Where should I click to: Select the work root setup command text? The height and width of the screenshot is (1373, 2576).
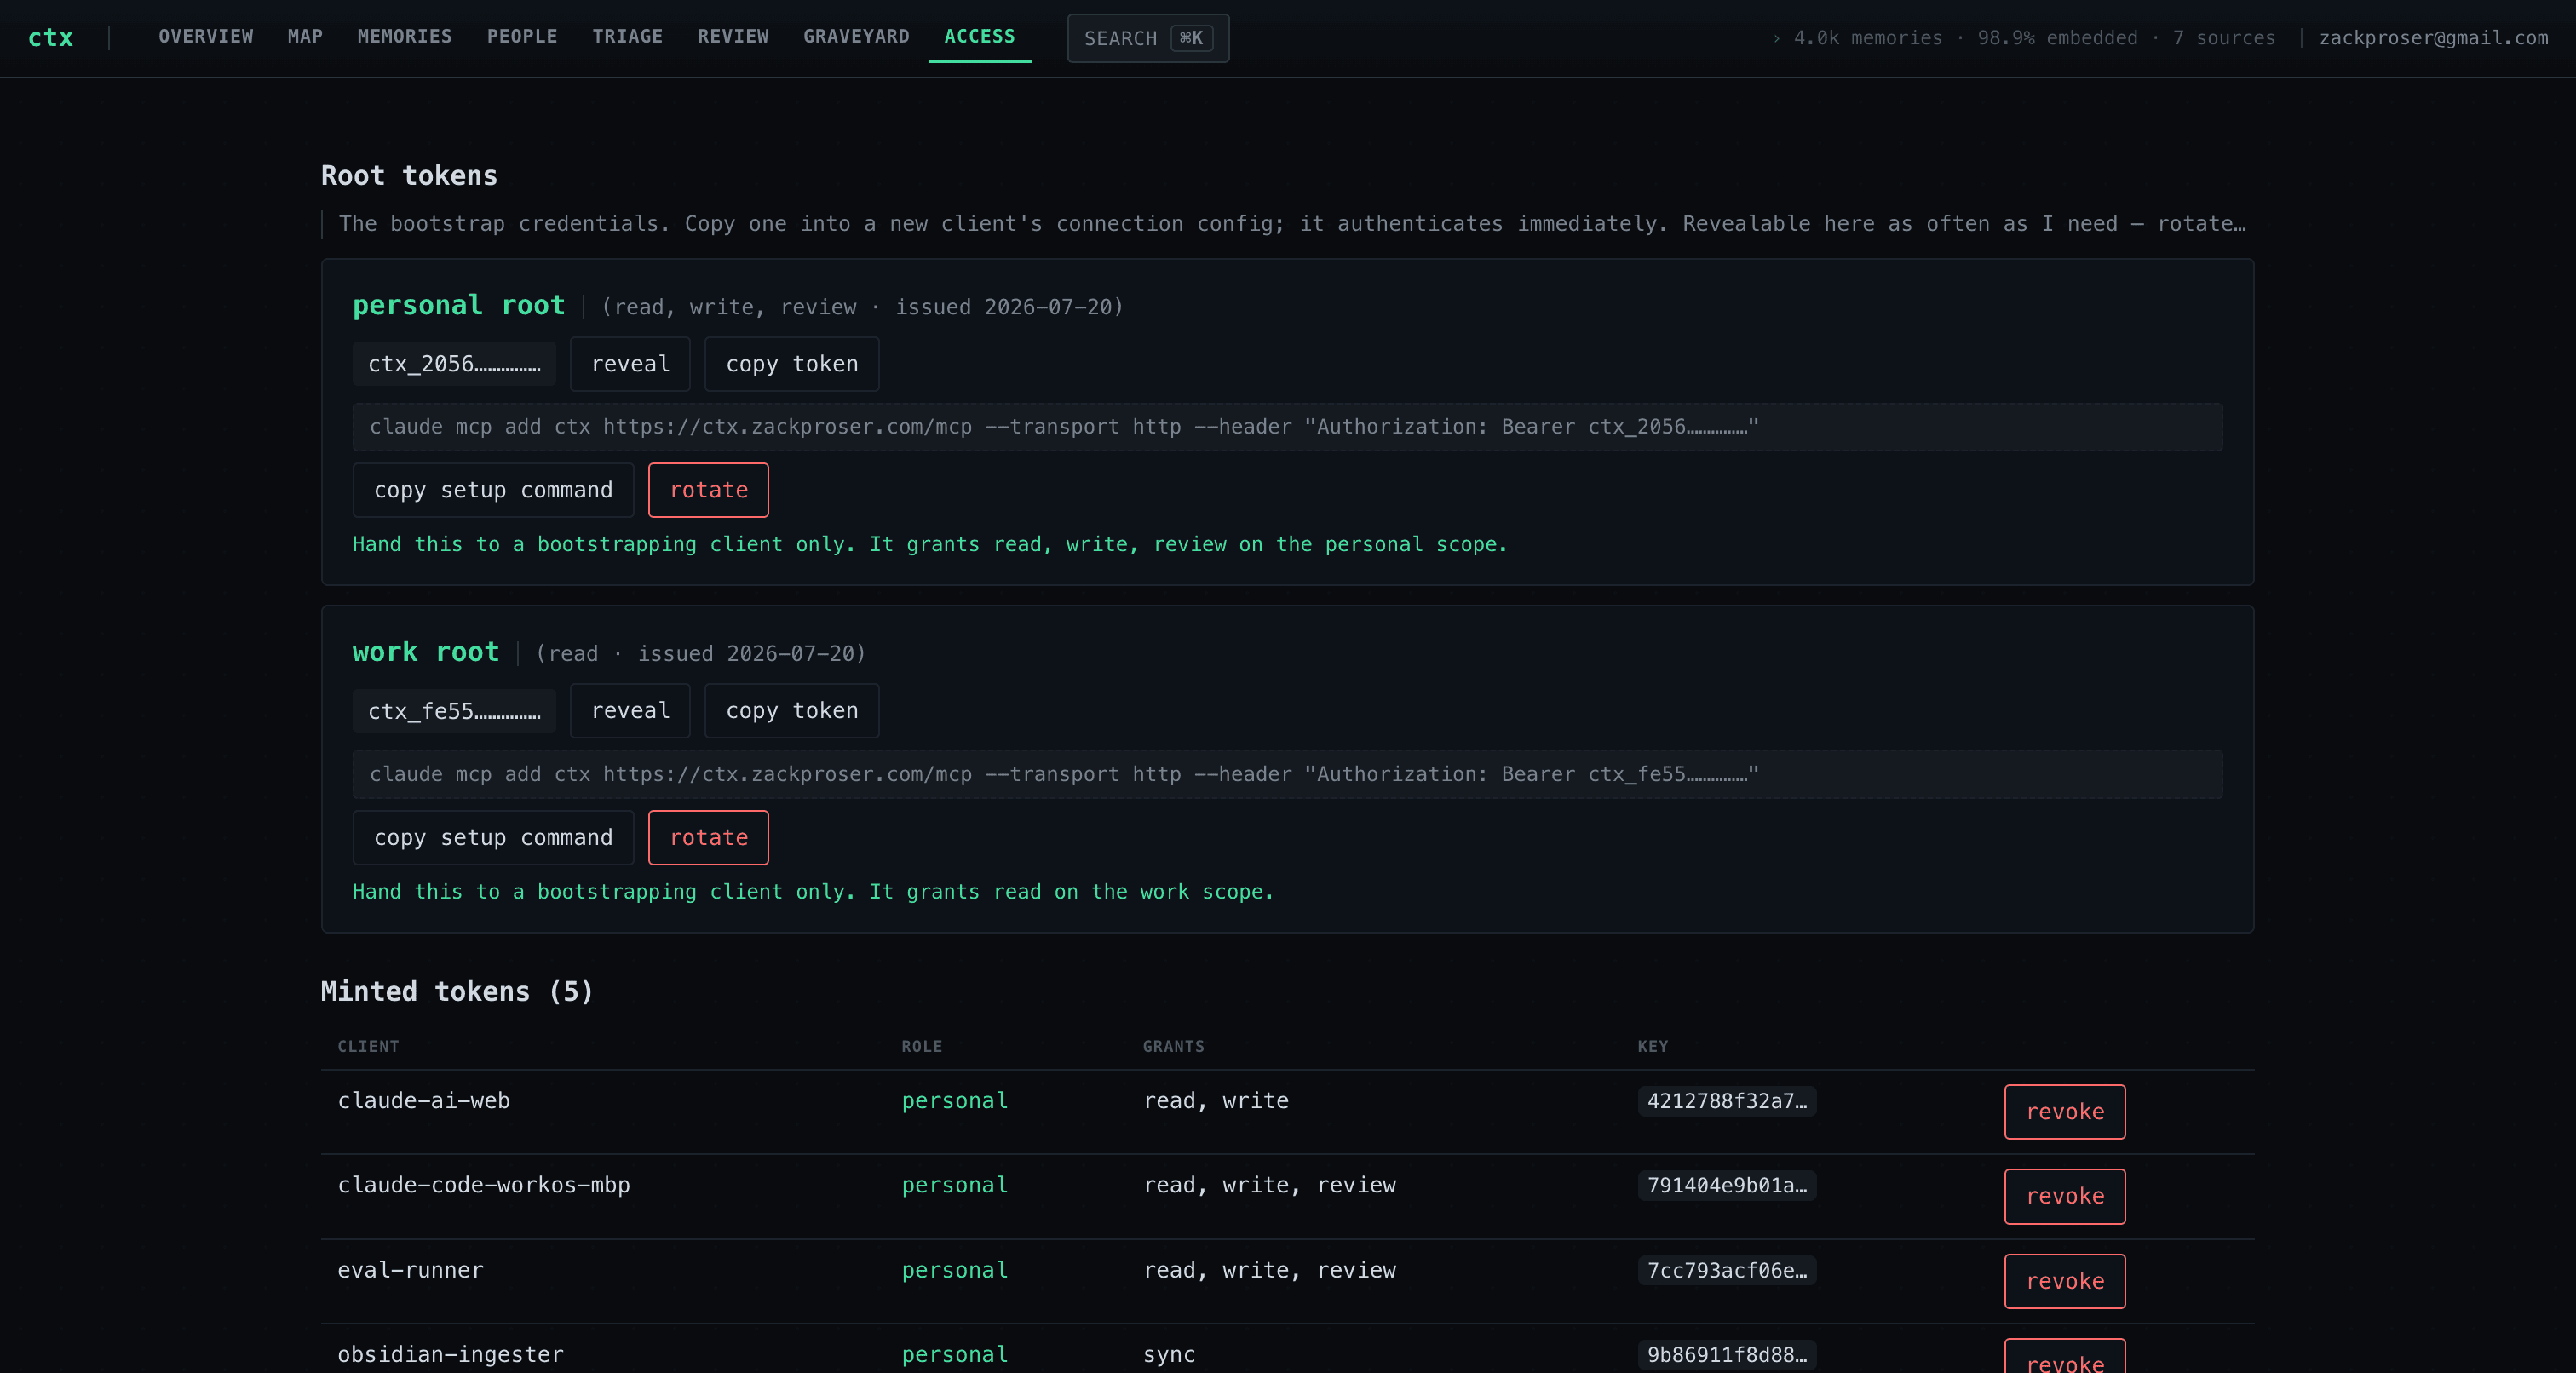click(x=1288, y=774)
